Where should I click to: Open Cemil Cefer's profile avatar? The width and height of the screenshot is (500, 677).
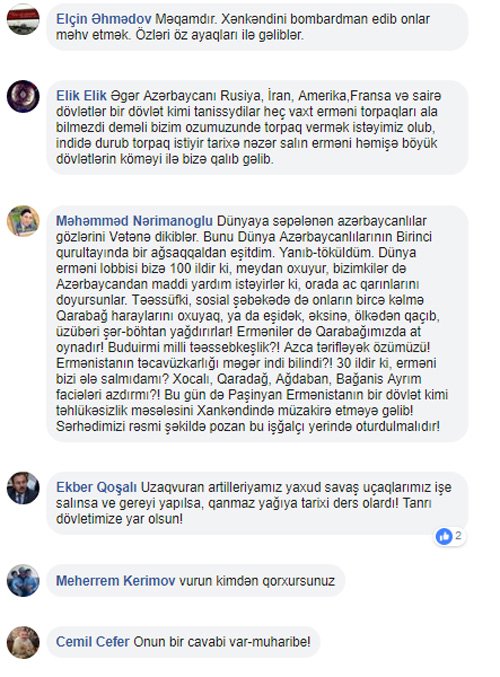(23, 642)
